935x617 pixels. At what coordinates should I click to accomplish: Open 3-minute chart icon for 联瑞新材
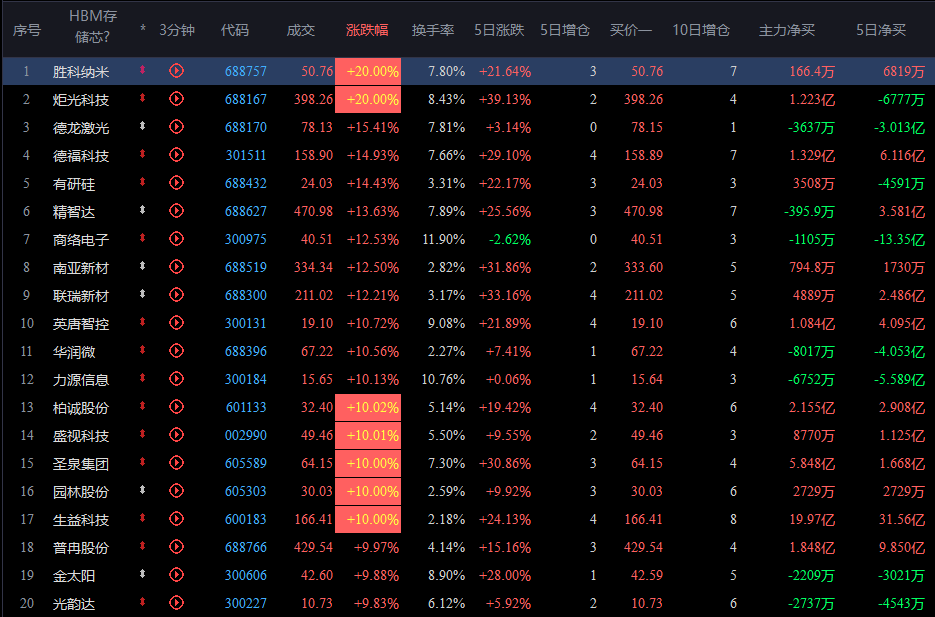point(177,295)
